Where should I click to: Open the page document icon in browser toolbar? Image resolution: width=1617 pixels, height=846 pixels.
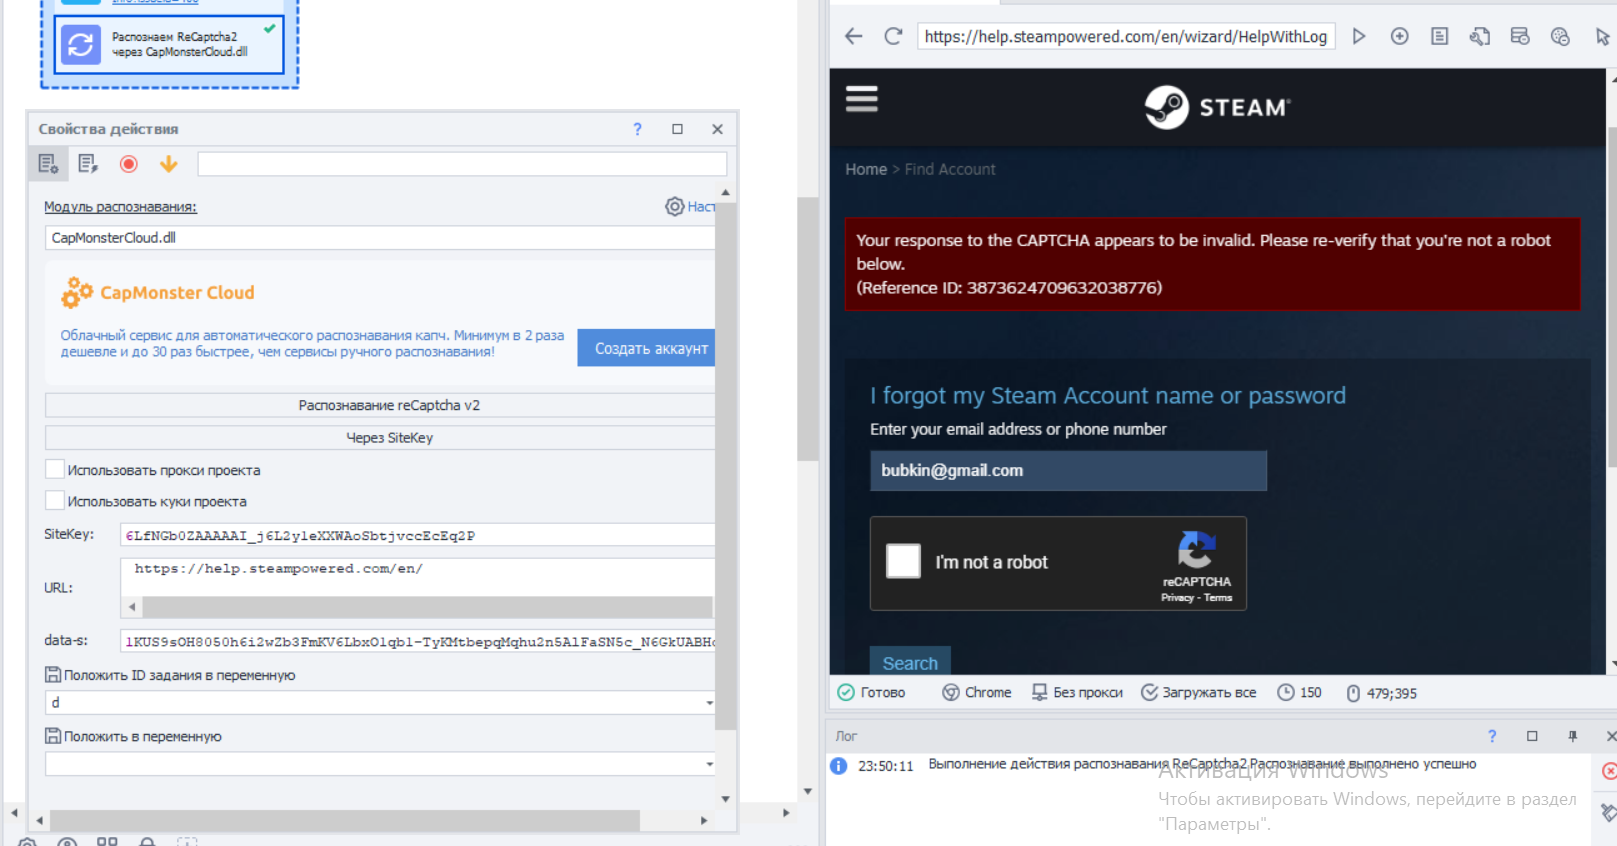tap(1440, 36)
